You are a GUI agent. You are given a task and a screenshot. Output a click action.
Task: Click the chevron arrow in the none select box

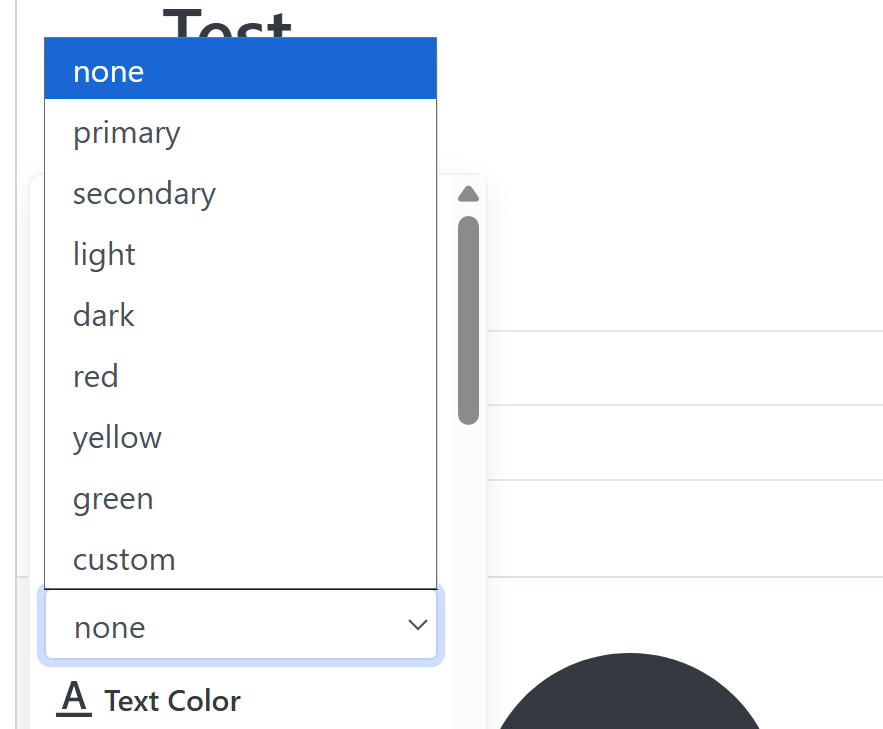(x=418, y=626)
